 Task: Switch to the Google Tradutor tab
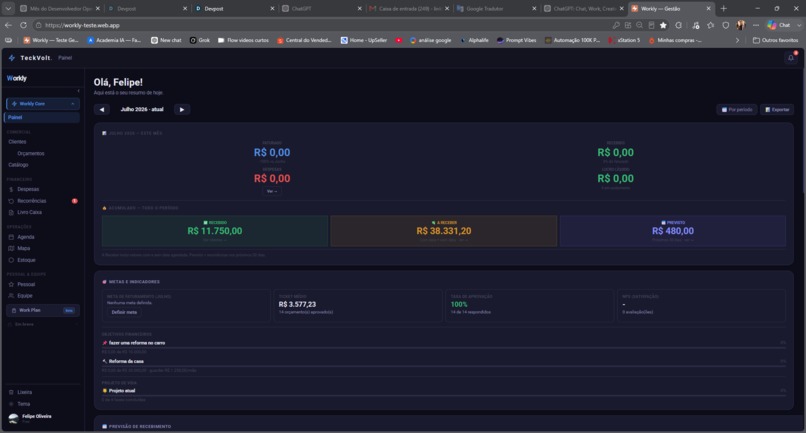[496, 8]
